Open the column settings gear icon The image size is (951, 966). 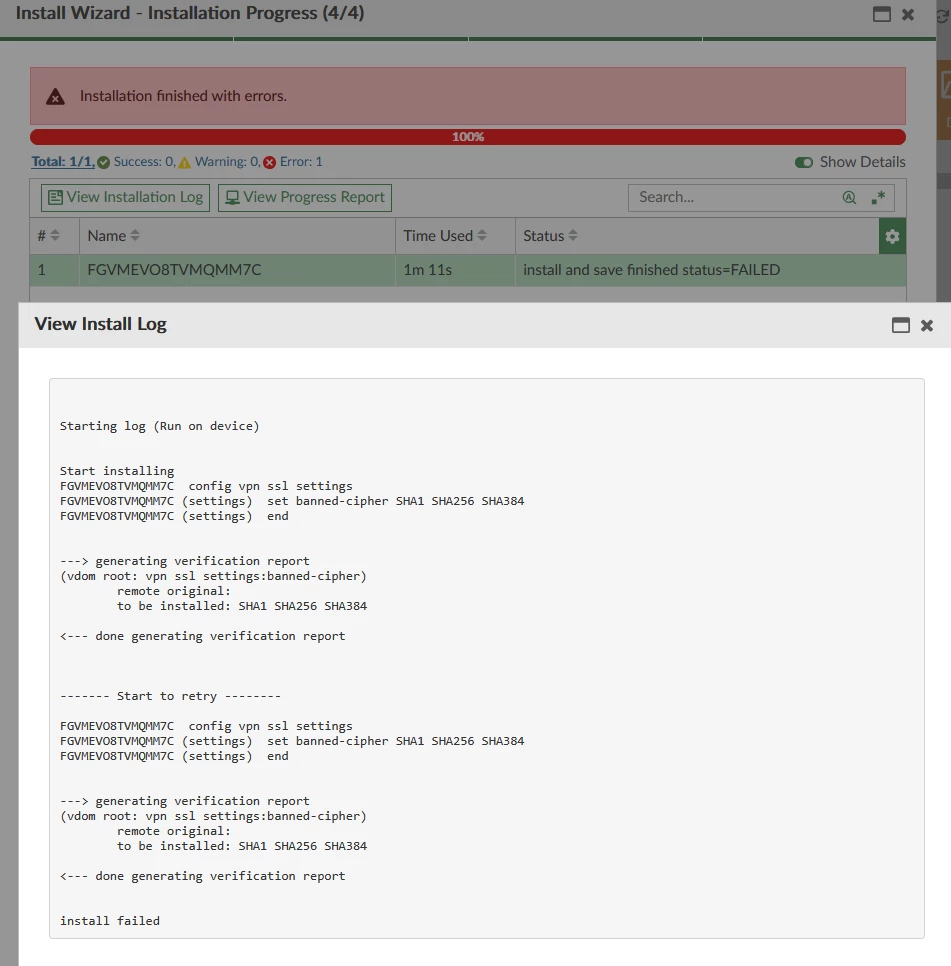pos(892,236)
